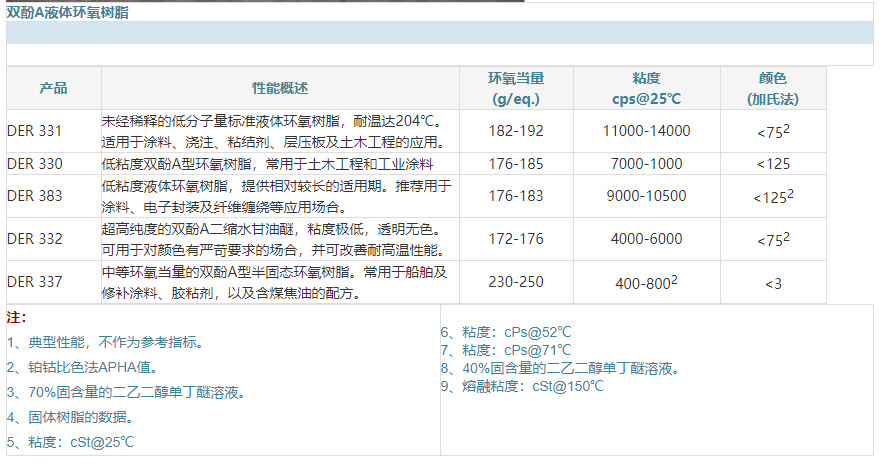The width and height of the screenshot is (890, 465).
Task: Click note 5 粘度：cSt@25℃
Action: click(x=70, y=442)
